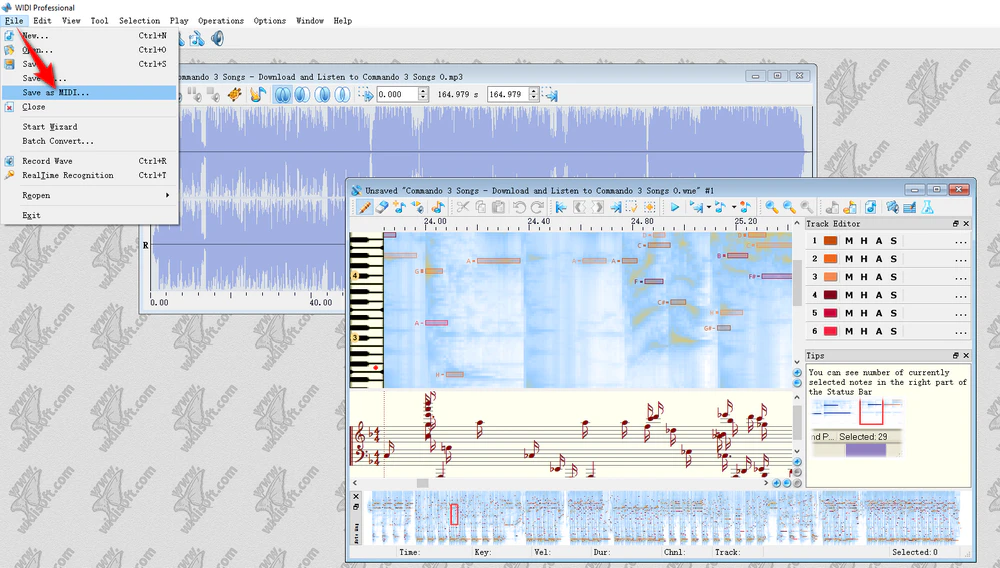Click track 4 dark red color swatch
This screenshot has height=568, width=1000.
click(x=830, y=295)
